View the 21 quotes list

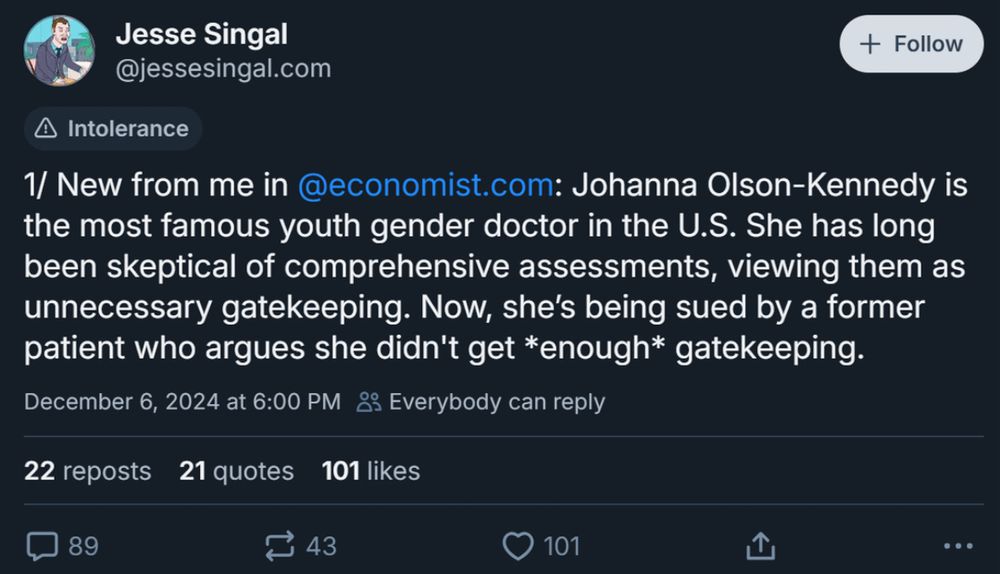pyautogui.click(x=236, y=471)
